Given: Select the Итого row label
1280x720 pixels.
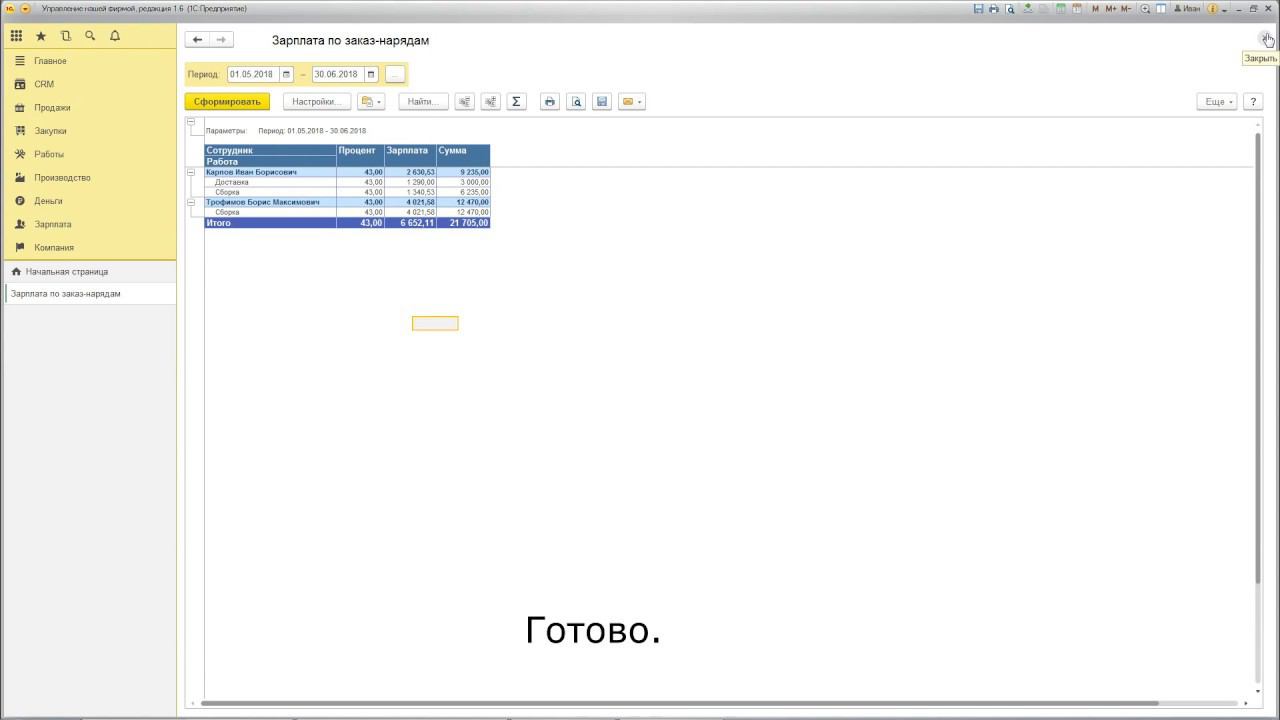Looking at the screenshot, I should coord(270,223).
